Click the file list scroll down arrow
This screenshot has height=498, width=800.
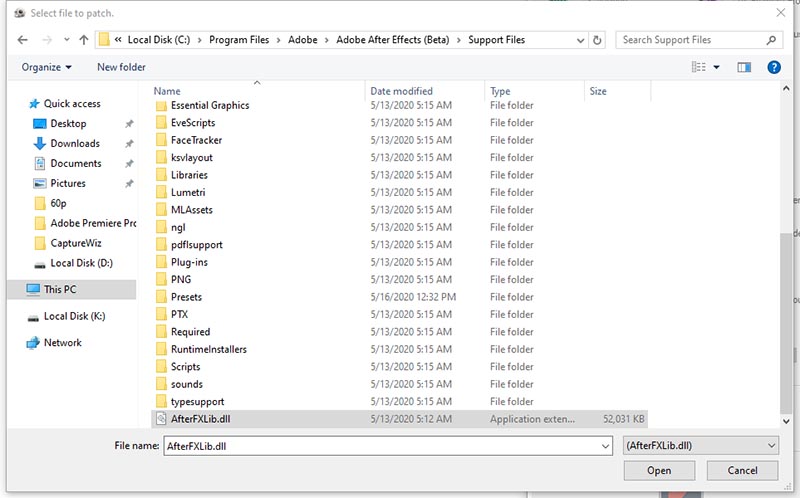click(x=786, y=421)
